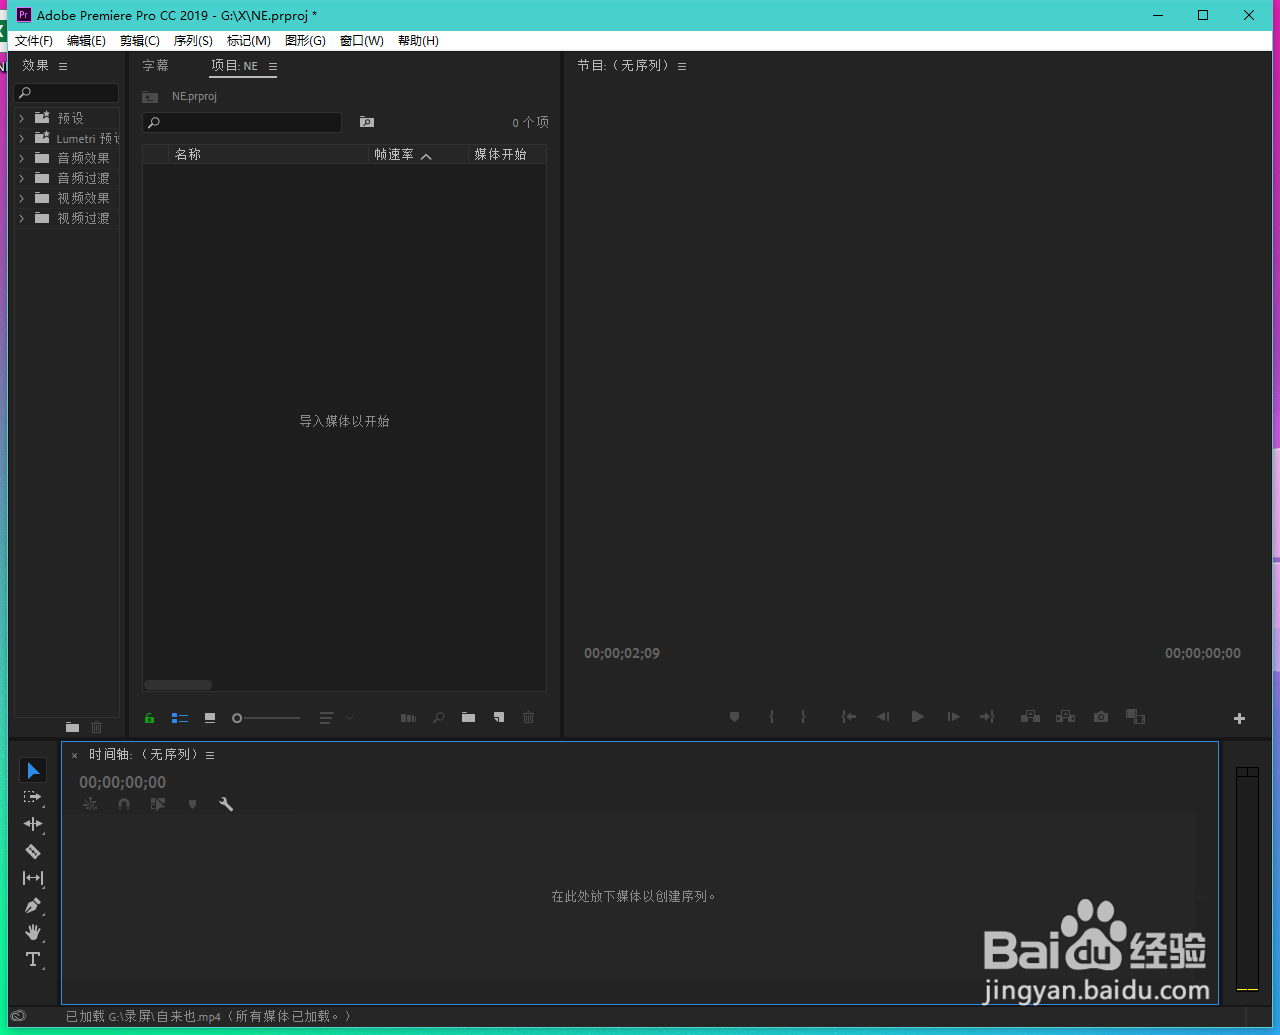Add marker in program monitor
This screenshot has width=1280, height=1035.
[734, 717]
